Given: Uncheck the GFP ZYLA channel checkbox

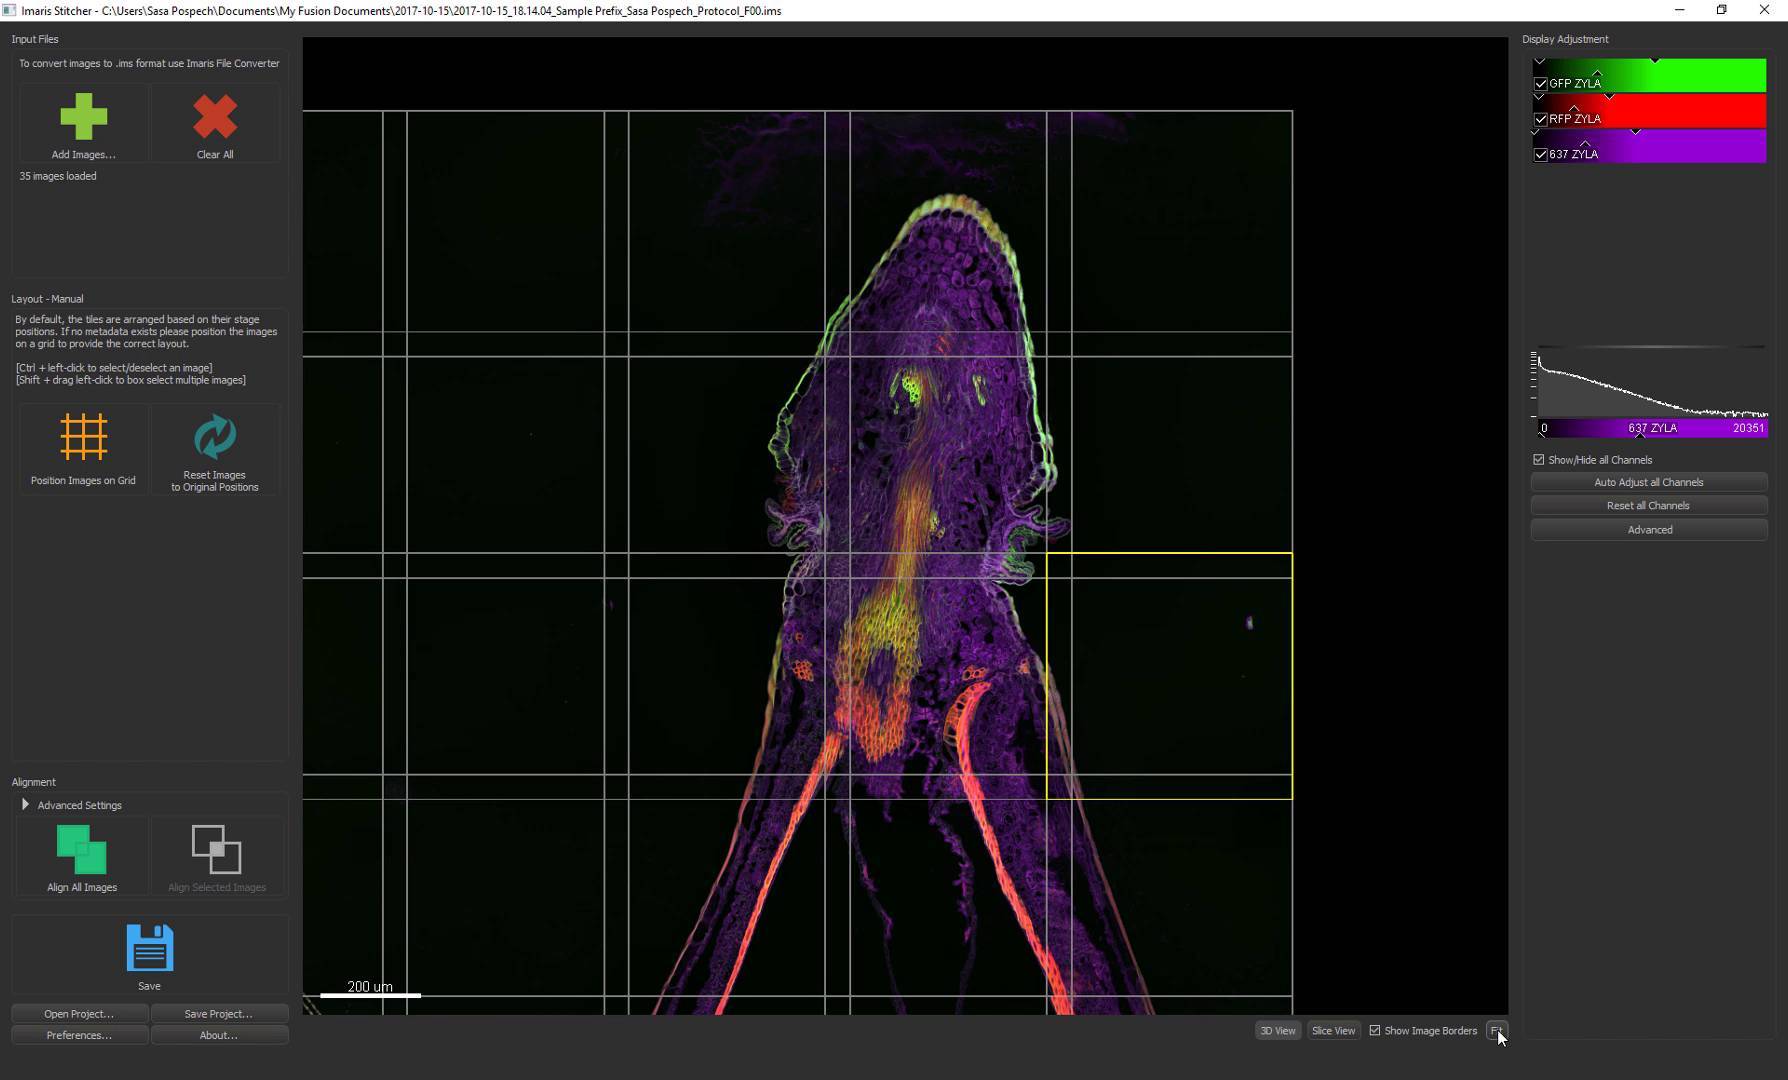Looking at the screenshot, I should (1541, 84).
